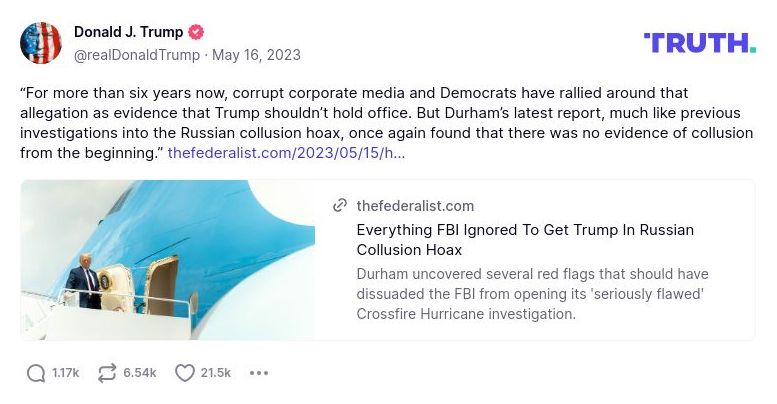Click thefederalist.com domain in preview card

[415, 206]
